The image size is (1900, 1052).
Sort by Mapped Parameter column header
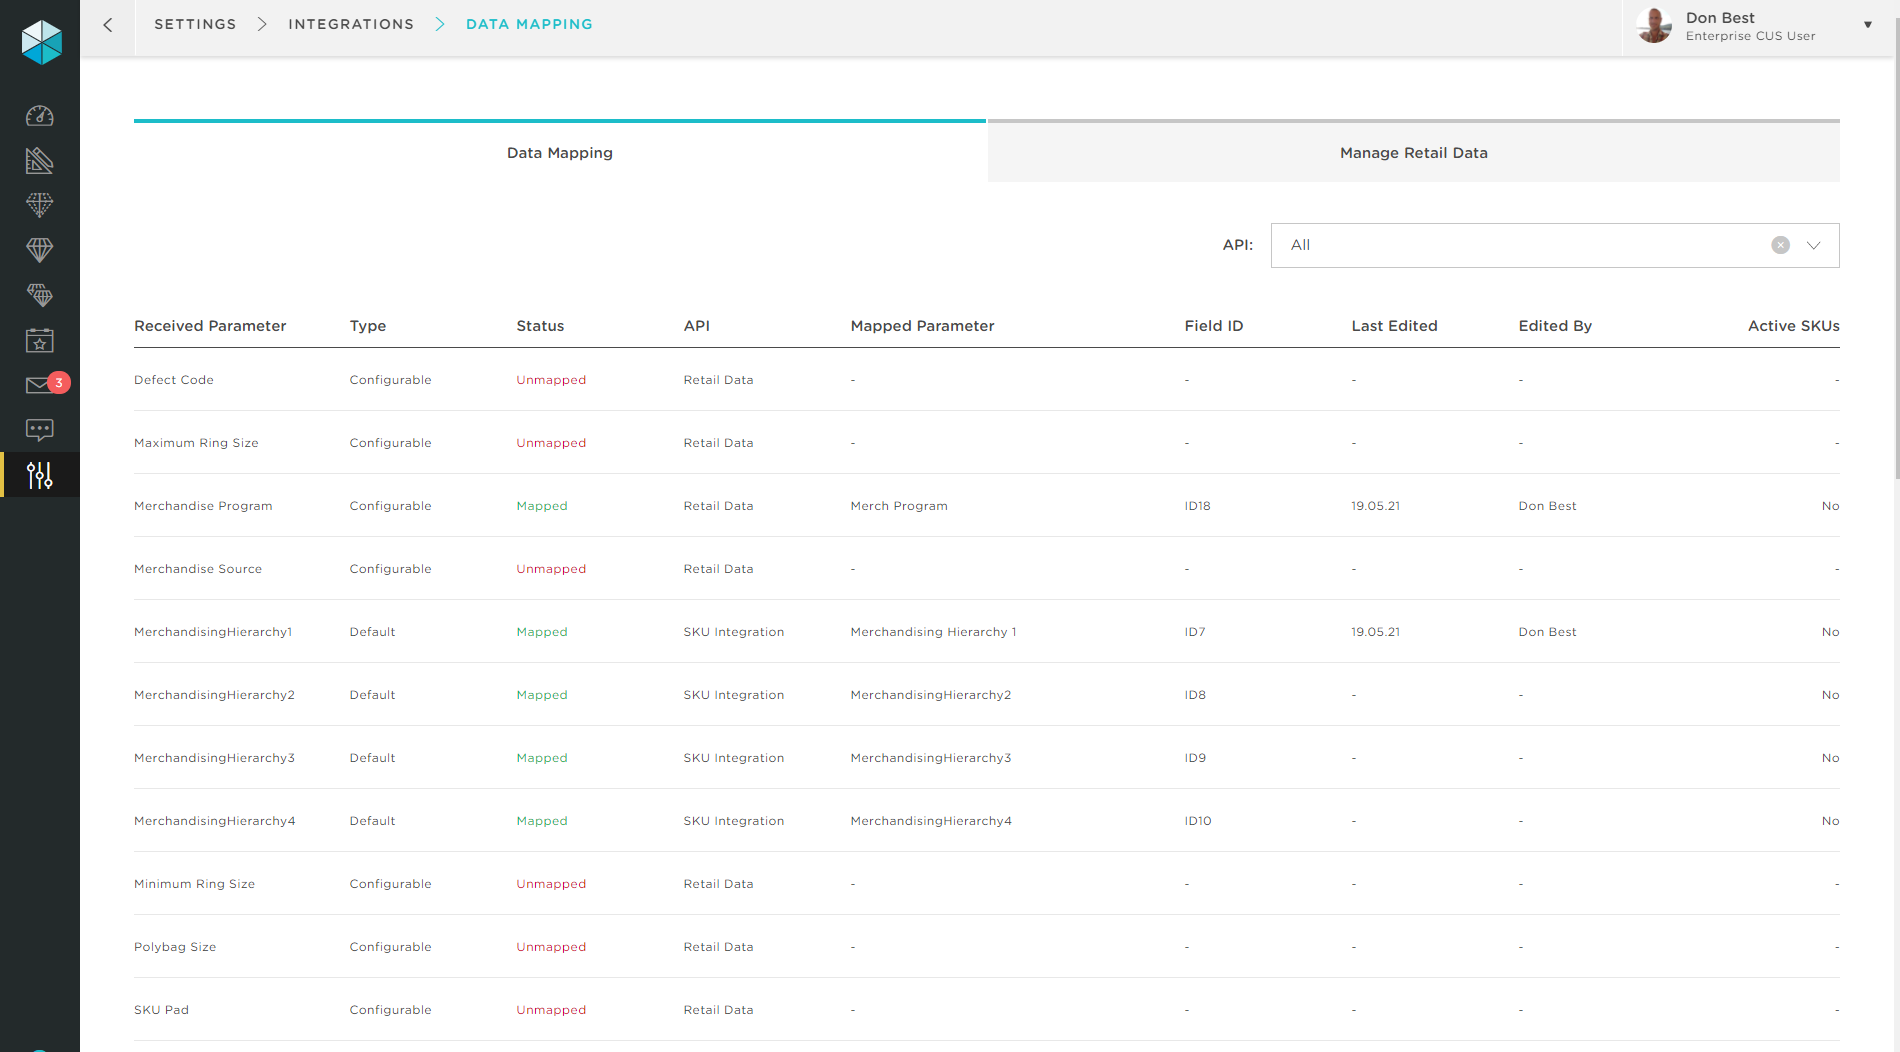pos(922,326)
